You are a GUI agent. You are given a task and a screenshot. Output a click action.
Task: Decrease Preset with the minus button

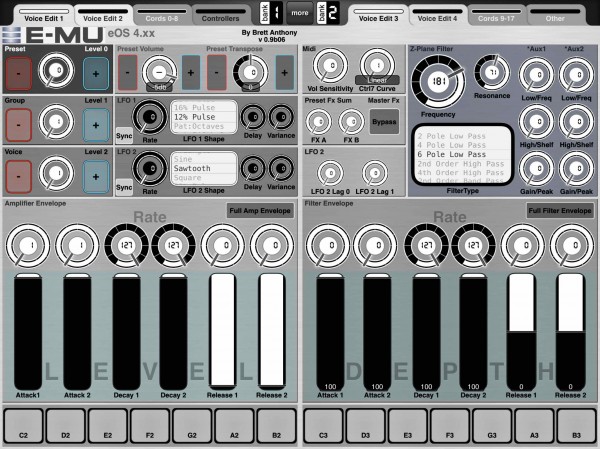(18, 73)
